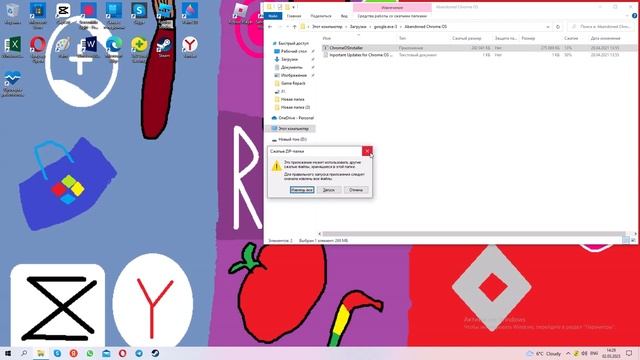
Task: Open Opera browser desktop shortcut
Action: tap(38, 48)
